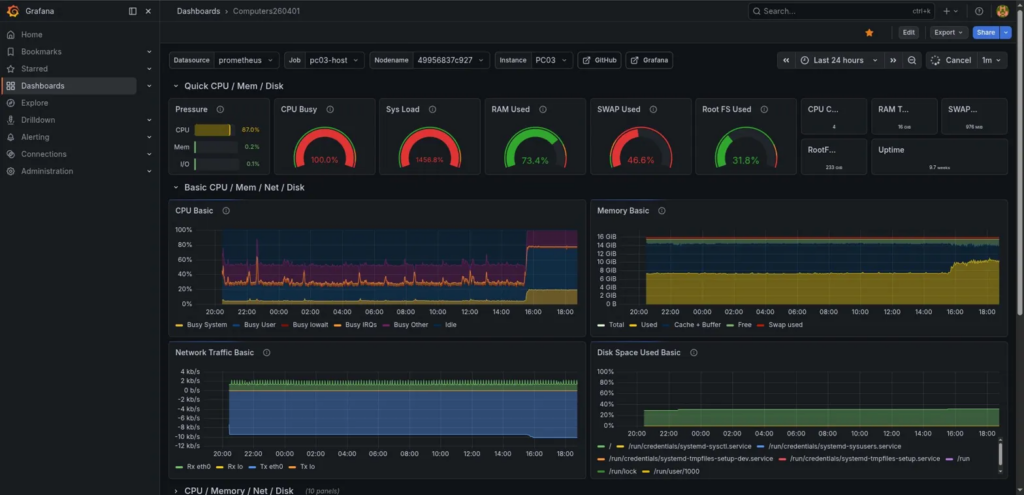Shift time range backward with double-left arrows
Viewport: 1024px width, 495px height.
pyautogui.click(x=786, y=60)
